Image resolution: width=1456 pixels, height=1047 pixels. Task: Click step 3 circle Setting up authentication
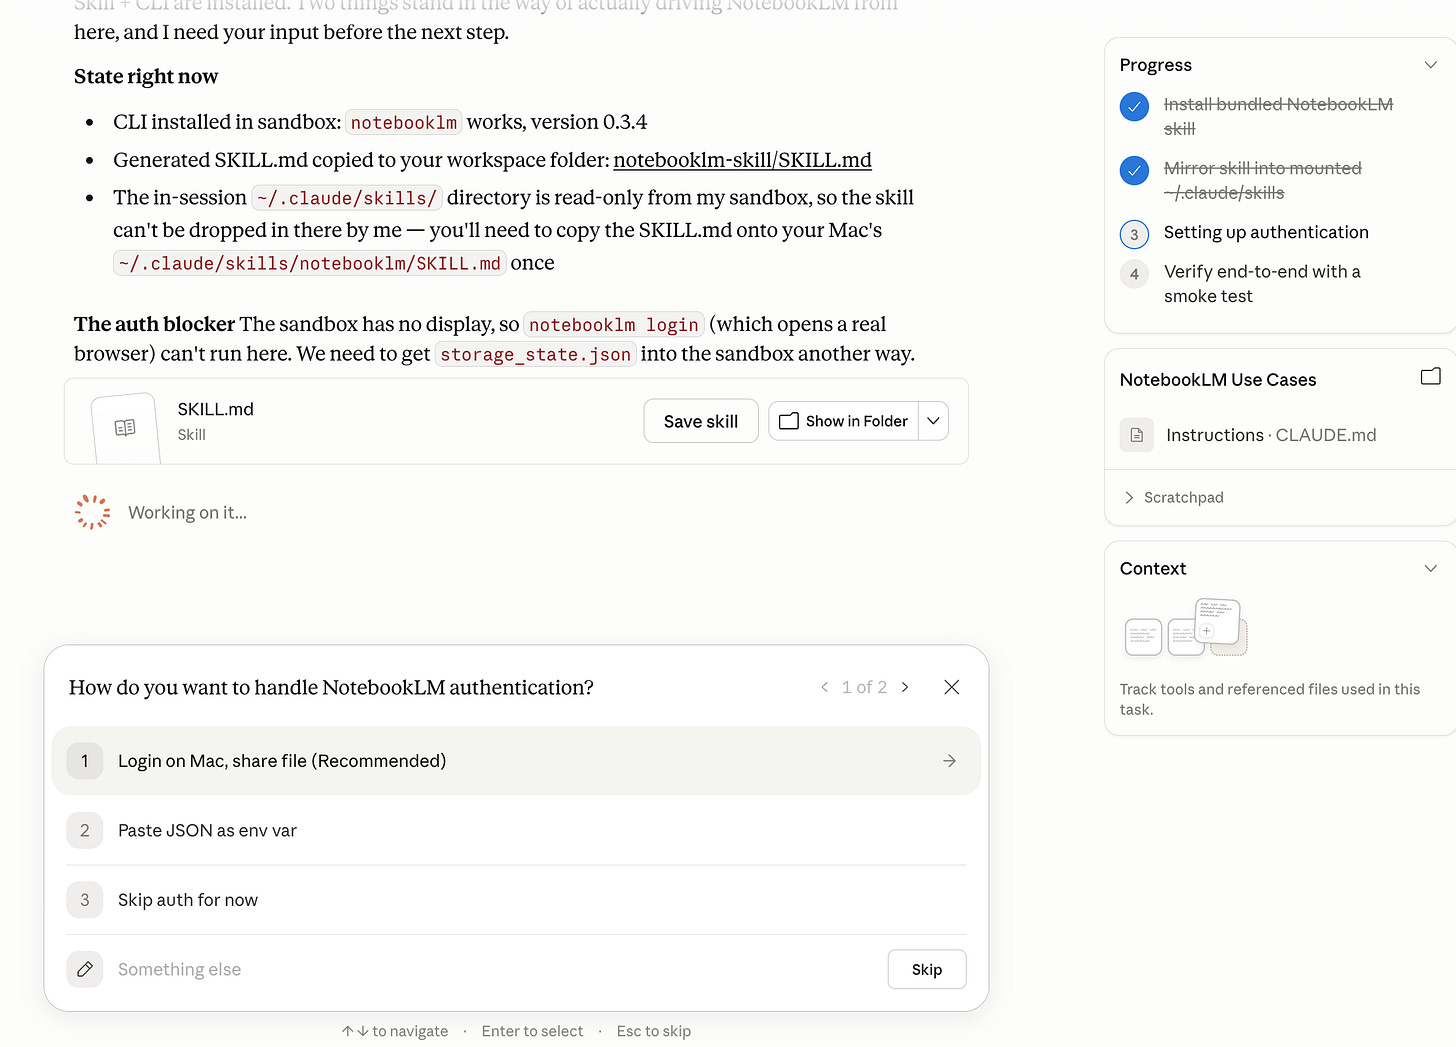coord(1134,234)
